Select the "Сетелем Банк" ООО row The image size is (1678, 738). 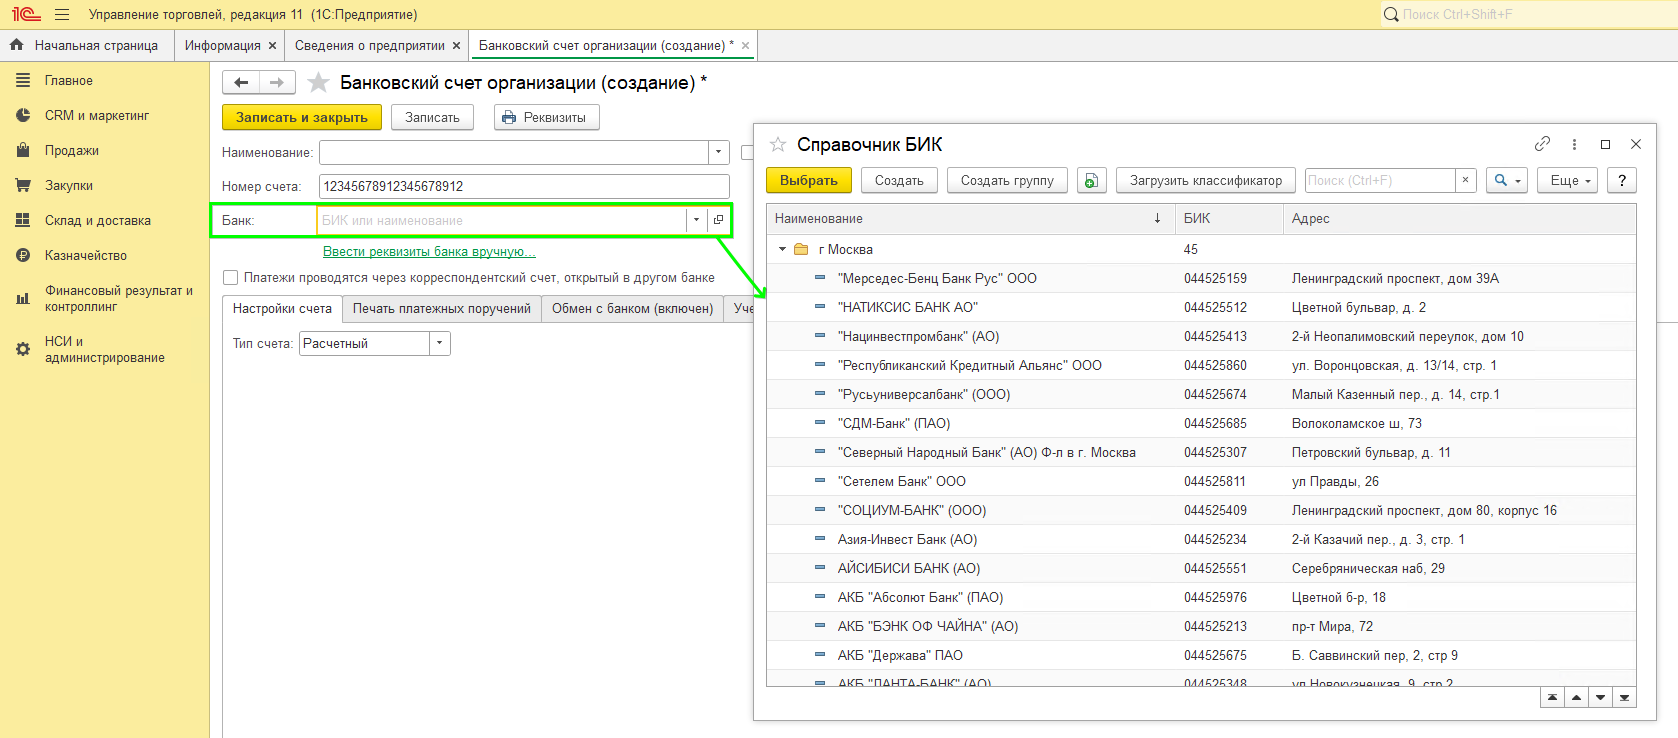point(1201,482)
